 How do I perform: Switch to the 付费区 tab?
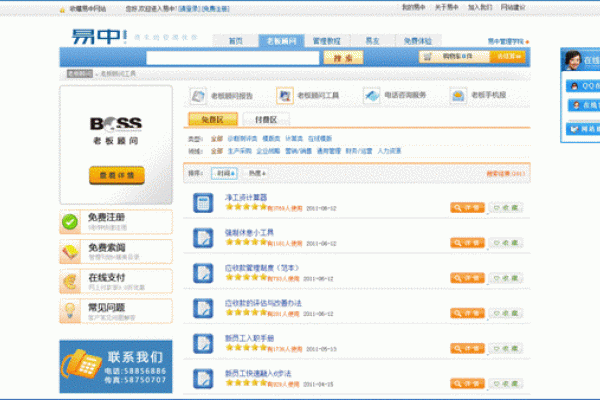266,120
